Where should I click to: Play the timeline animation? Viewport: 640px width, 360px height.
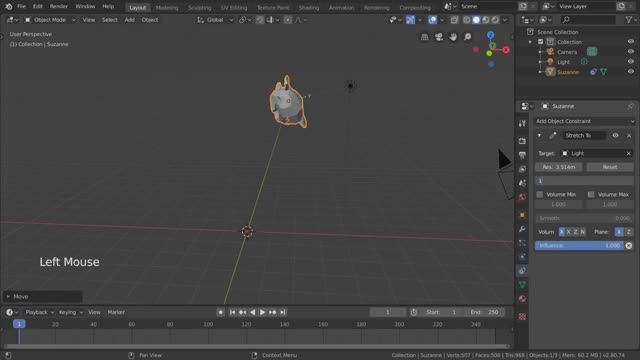pos(262,312)
